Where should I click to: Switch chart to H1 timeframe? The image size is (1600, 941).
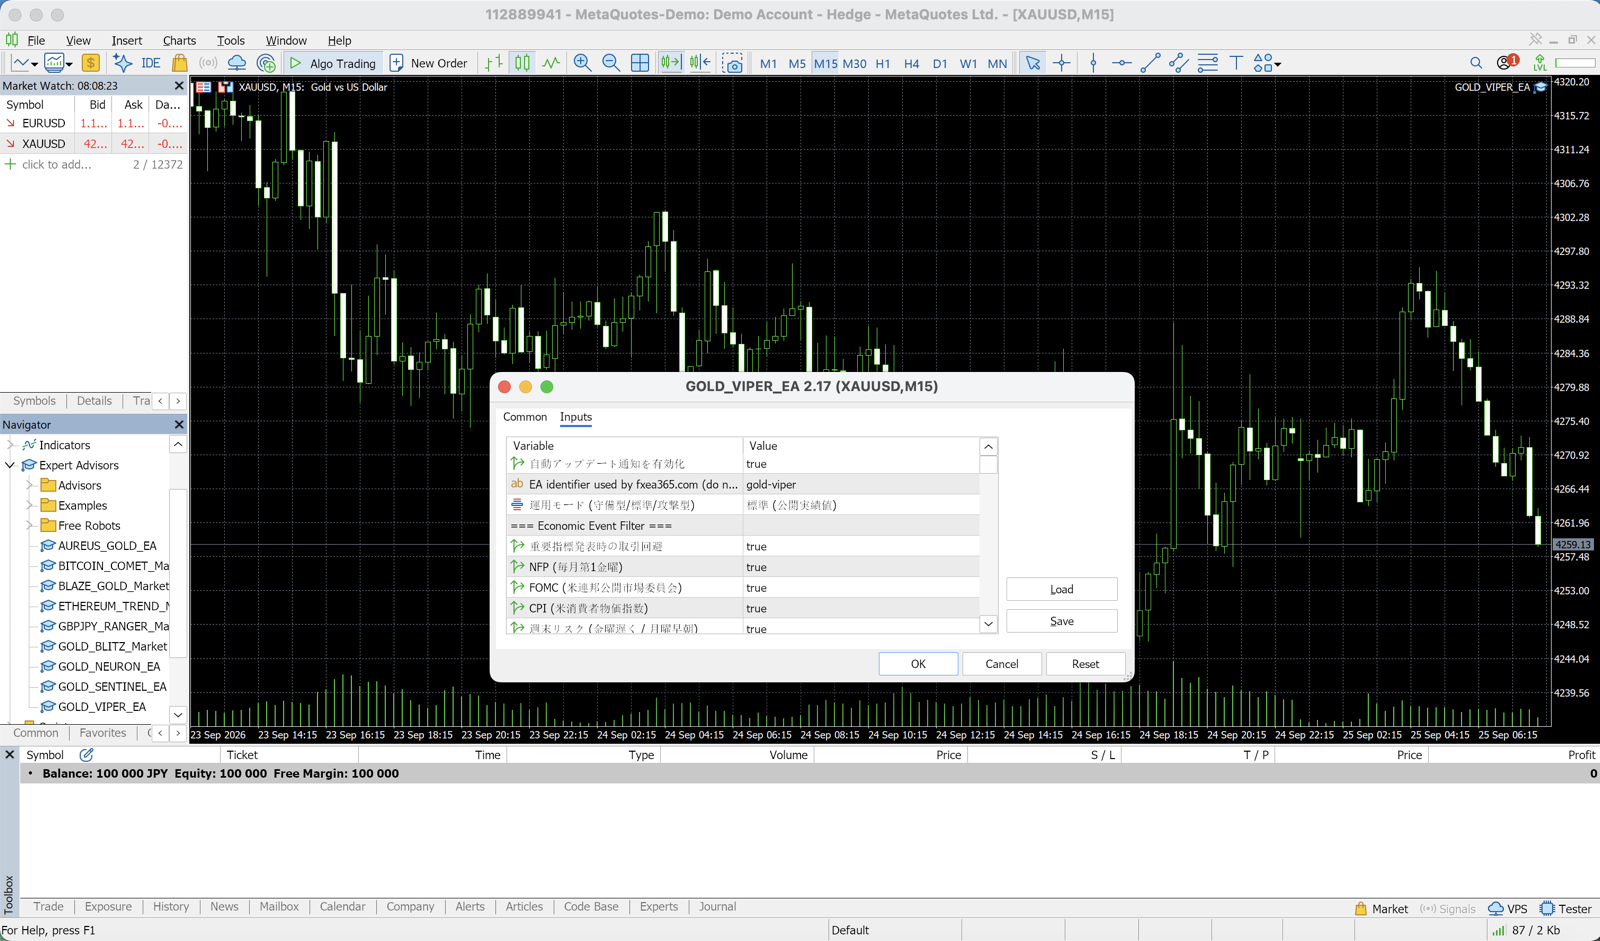click(883, 63)
